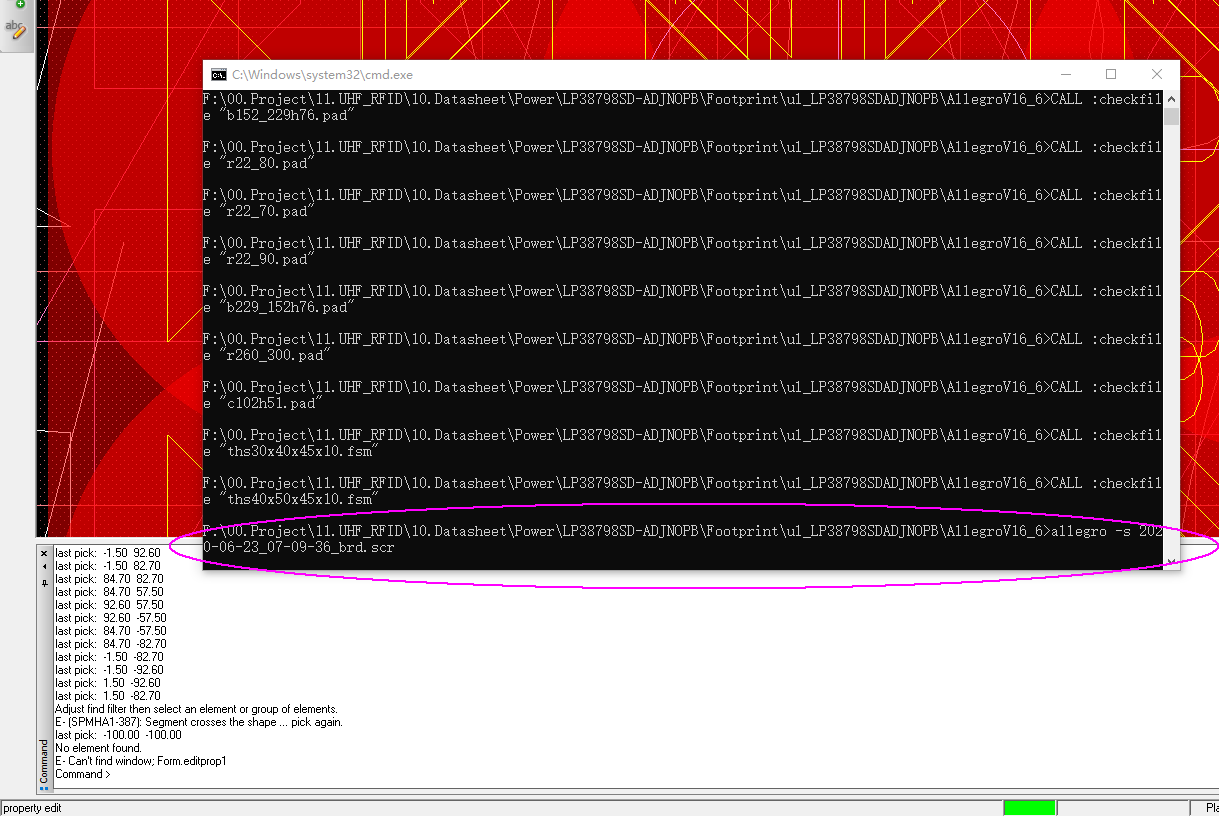Select the abc text edit tool
Viewport: 1219px width, 816px height.
[x=17, y=29]
